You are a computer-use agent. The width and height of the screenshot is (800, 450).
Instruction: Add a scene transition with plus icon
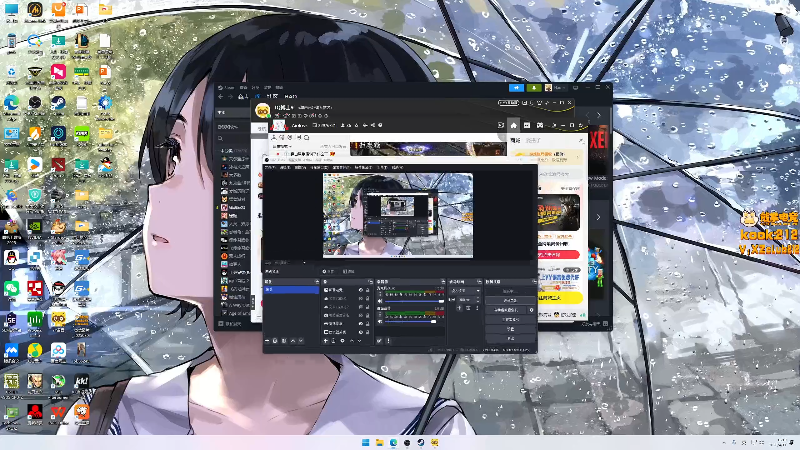point(459,308)
